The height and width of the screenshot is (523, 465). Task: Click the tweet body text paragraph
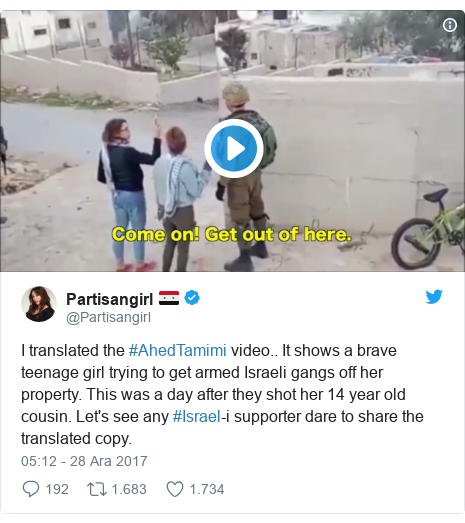[222, 395]
